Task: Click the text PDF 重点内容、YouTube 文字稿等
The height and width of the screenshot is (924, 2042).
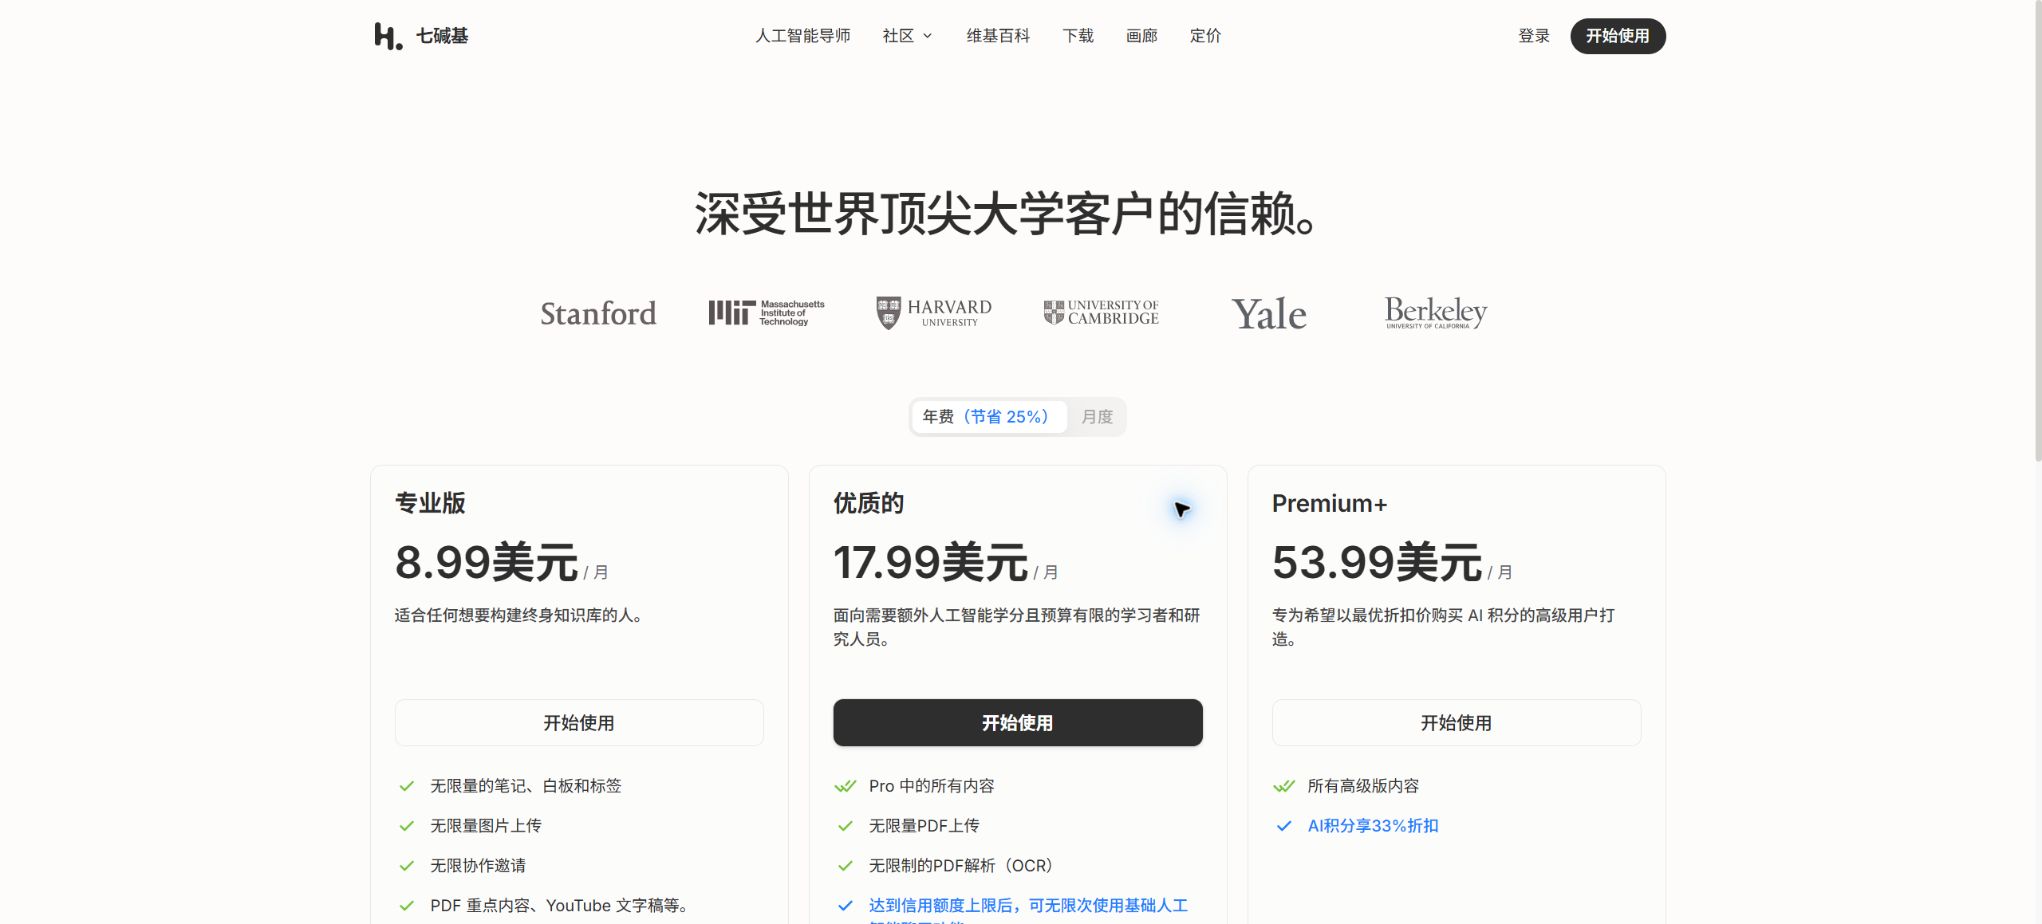Action: [x=559, y=906]
